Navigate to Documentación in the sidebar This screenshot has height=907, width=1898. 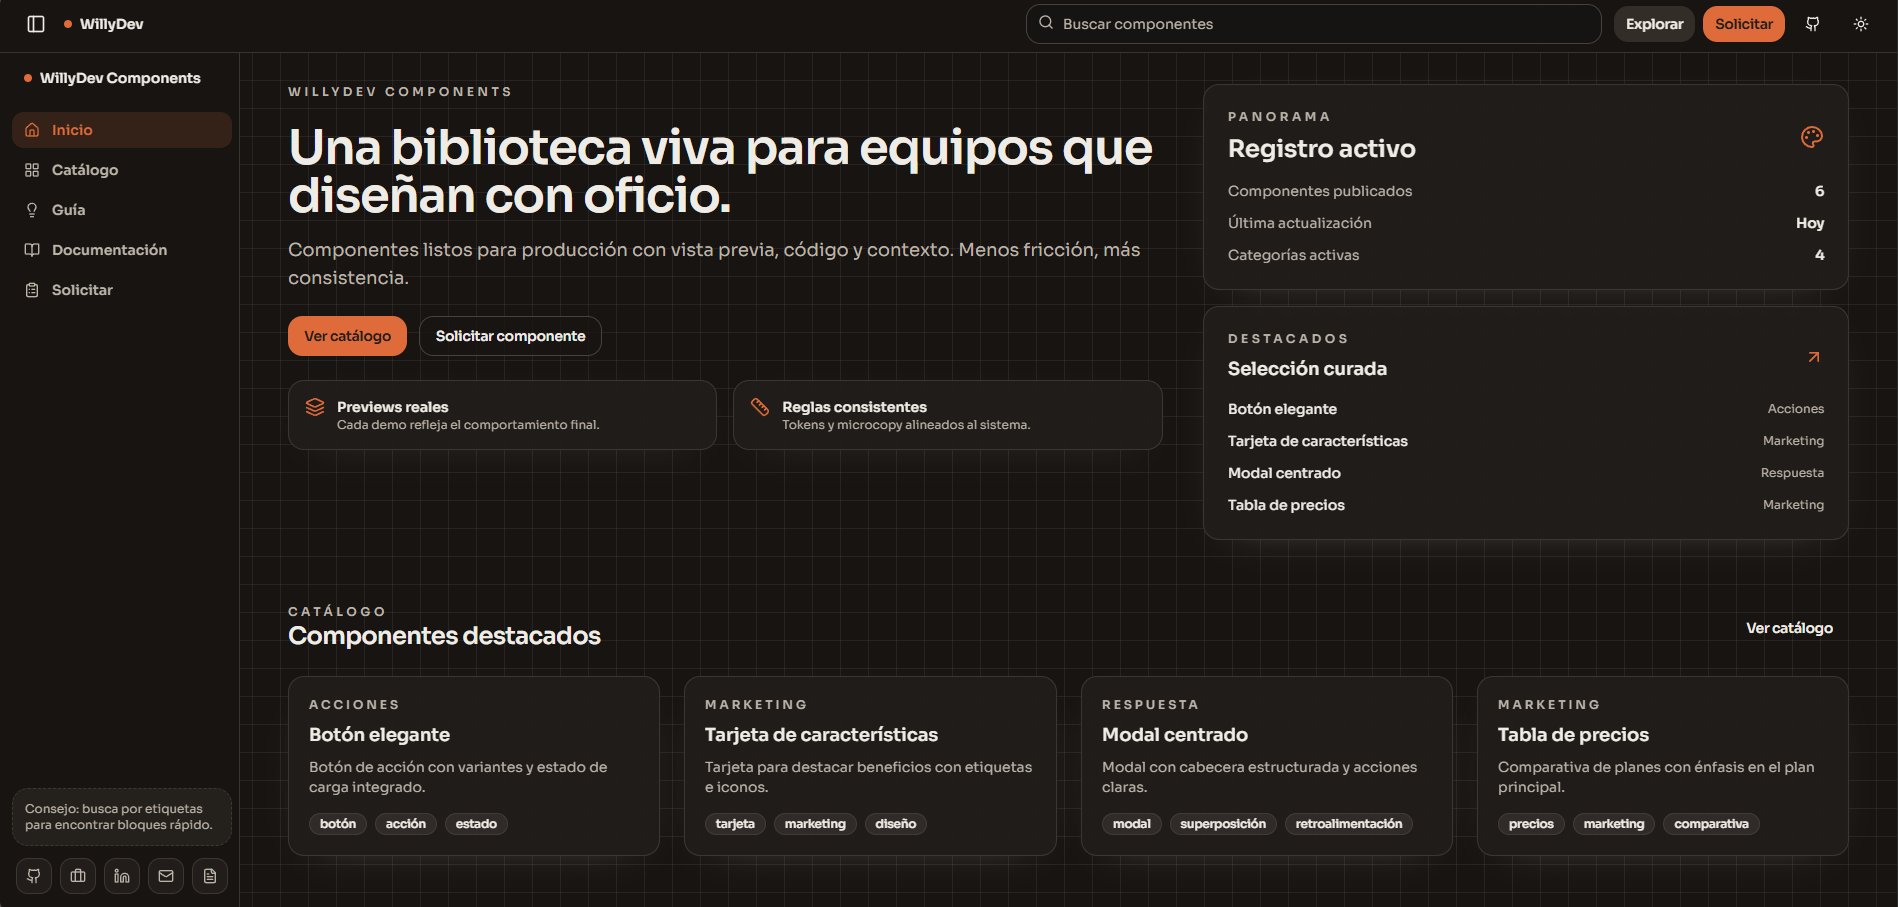pyautogui.click(x=109, y=249)
